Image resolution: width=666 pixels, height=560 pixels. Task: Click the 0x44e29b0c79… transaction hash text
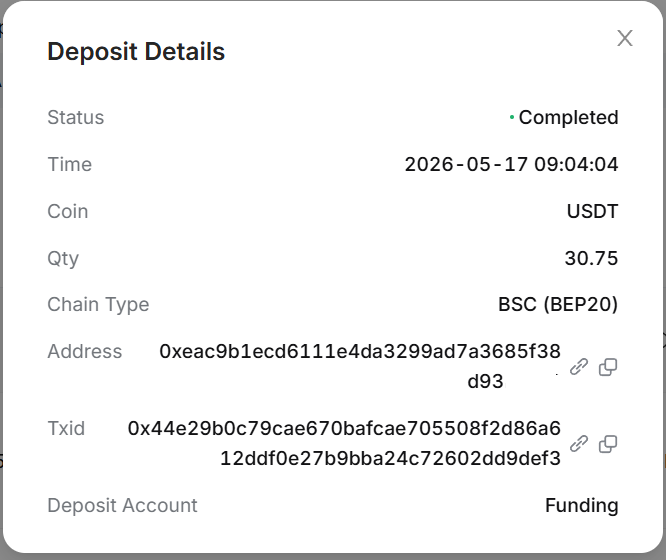[x=344, y=443]
